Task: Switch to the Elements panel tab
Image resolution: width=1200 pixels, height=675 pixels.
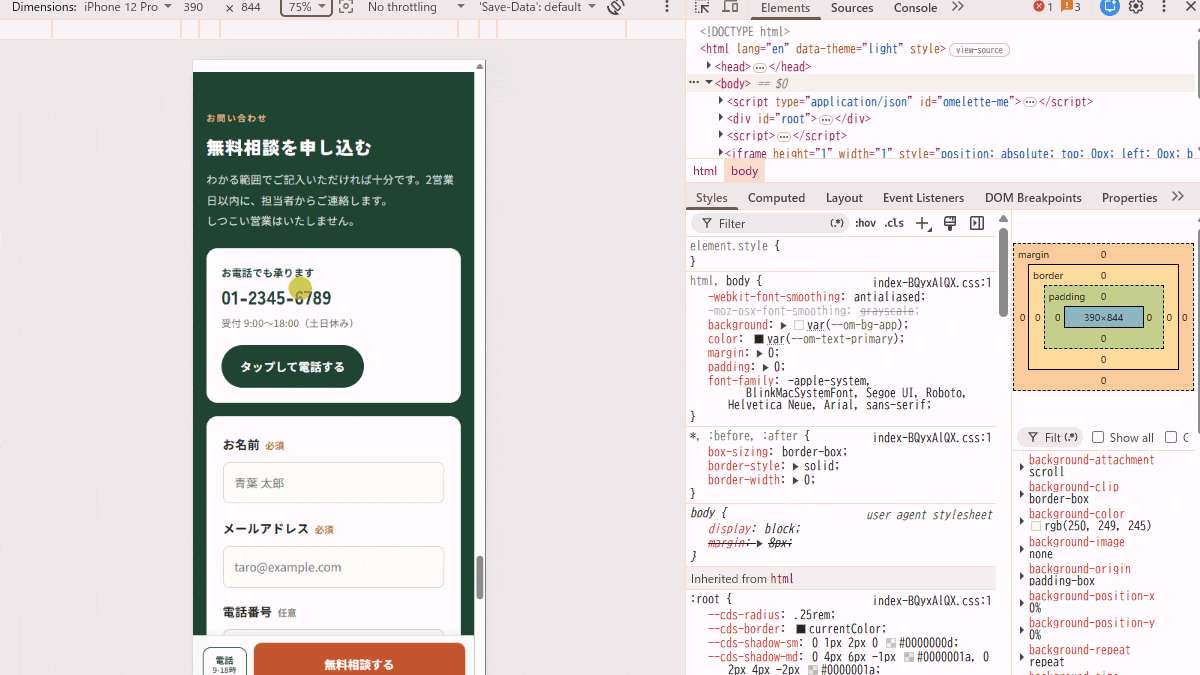Action: click(x=785, y=8)
